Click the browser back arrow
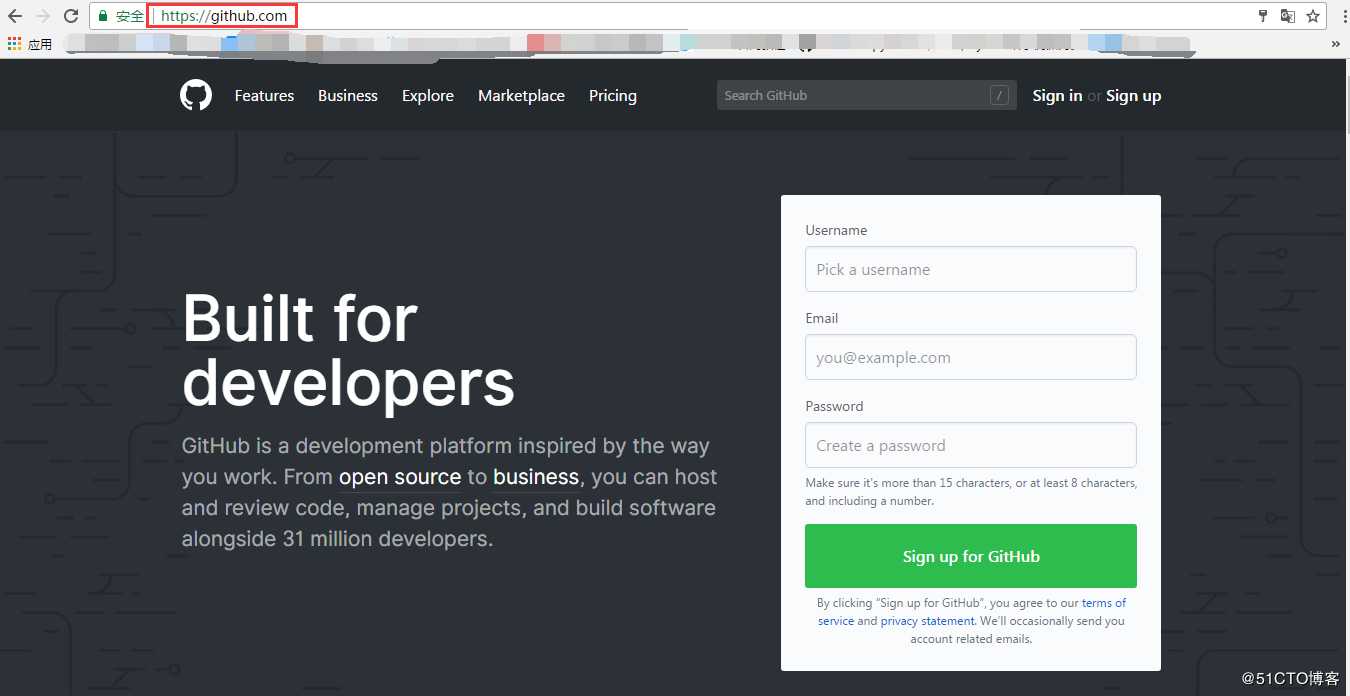Screen dimensions: 1350x696 tap(15, 16)
